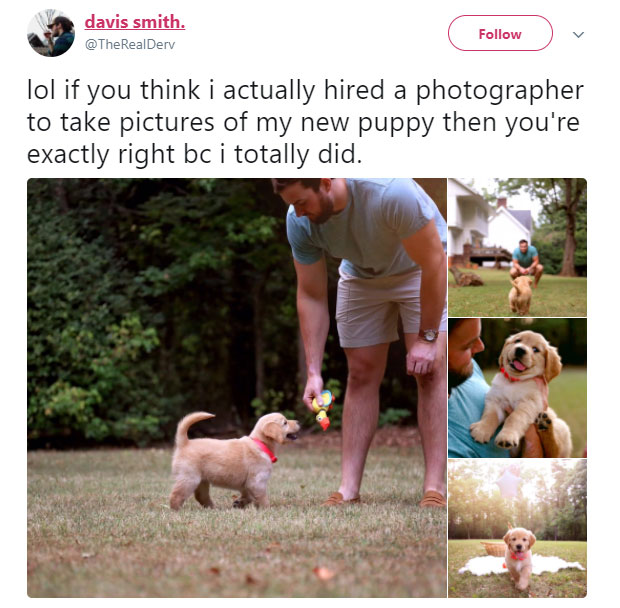Click the @TheRealDerv handle
Viewport: 620px width, 608px height.
point(130,44)
